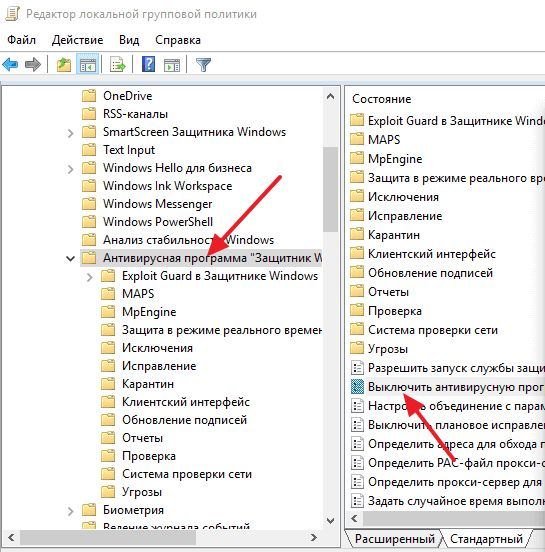This screenshot has height=552, width=545.
Task: Select policy Задать случайное время выполнения
Action: (447, 501)
